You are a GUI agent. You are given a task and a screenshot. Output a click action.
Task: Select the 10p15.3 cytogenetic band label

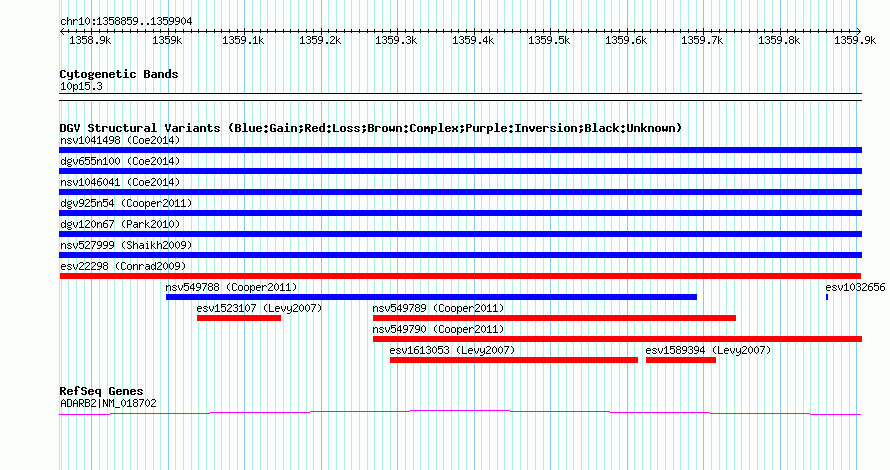click(81, 86)
